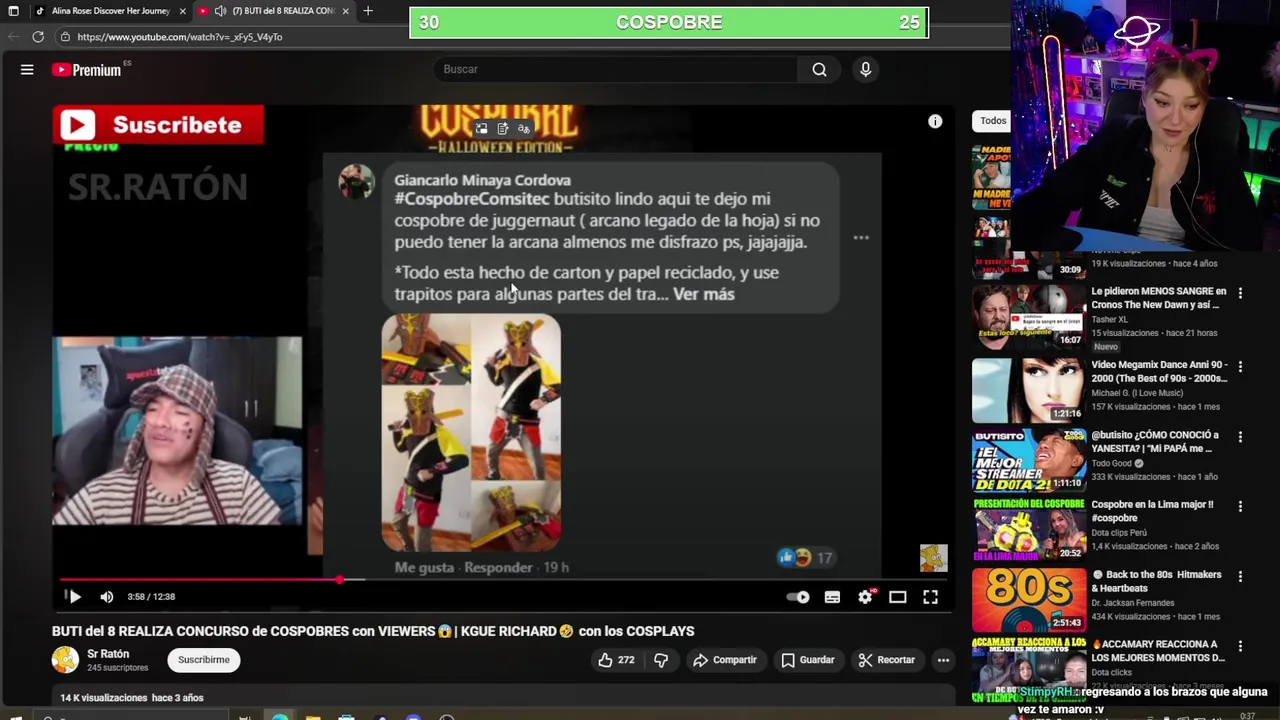Open options for Back to the 80s video
1280x720 pixels.
1240,577
